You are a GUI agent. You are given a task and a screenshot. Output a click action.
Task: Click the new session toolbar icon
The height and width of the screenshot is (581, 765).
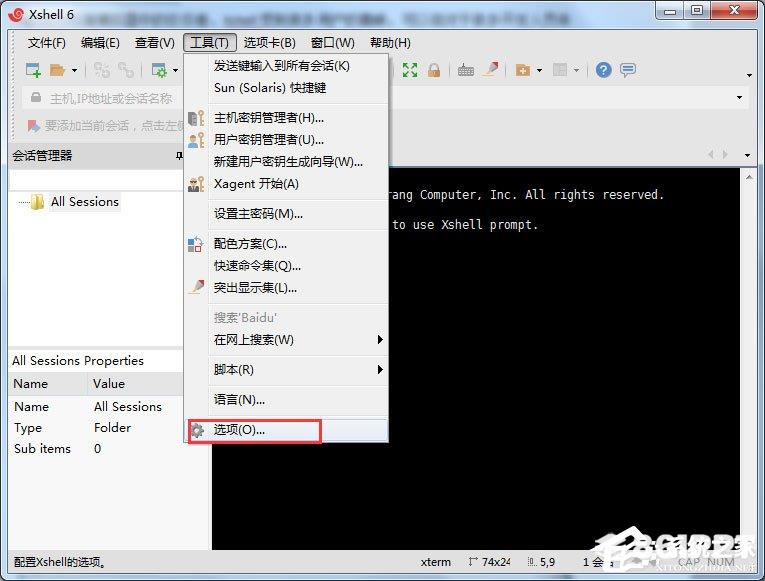pos(33,70)
